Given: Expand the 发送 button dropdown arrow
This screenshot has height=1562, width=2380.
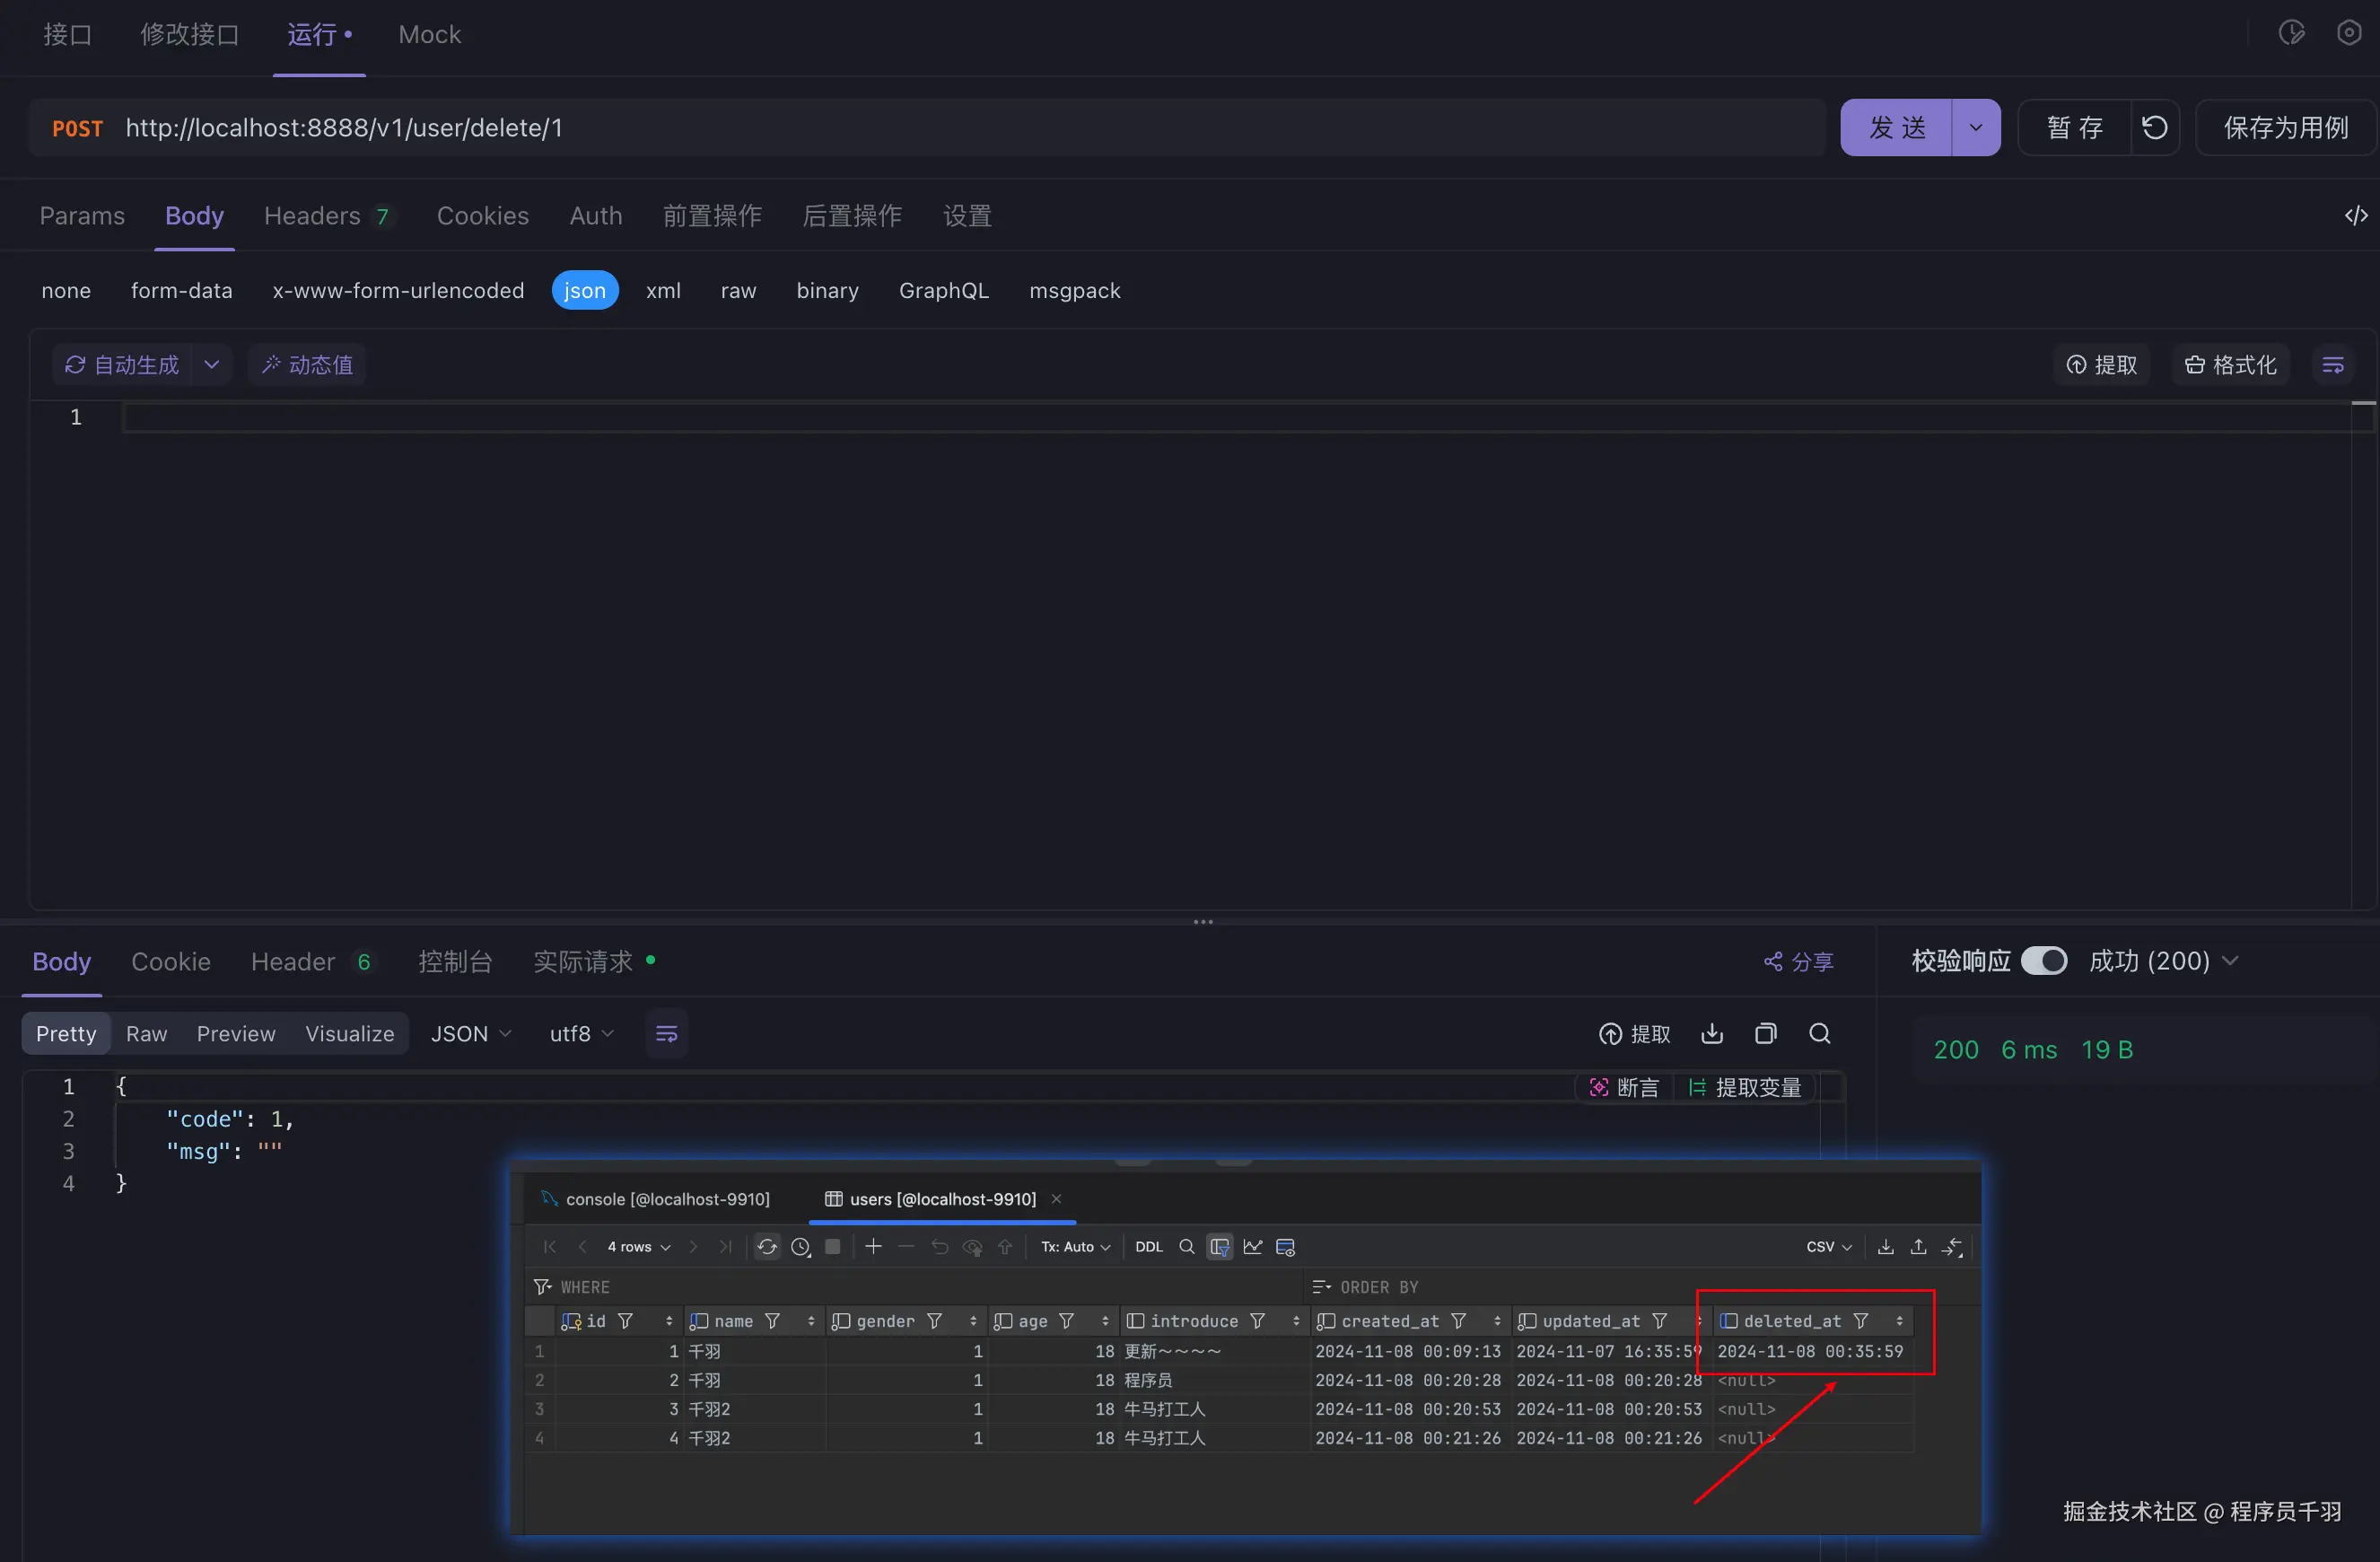Looking at the screenshot, I should click(1975, 127).
